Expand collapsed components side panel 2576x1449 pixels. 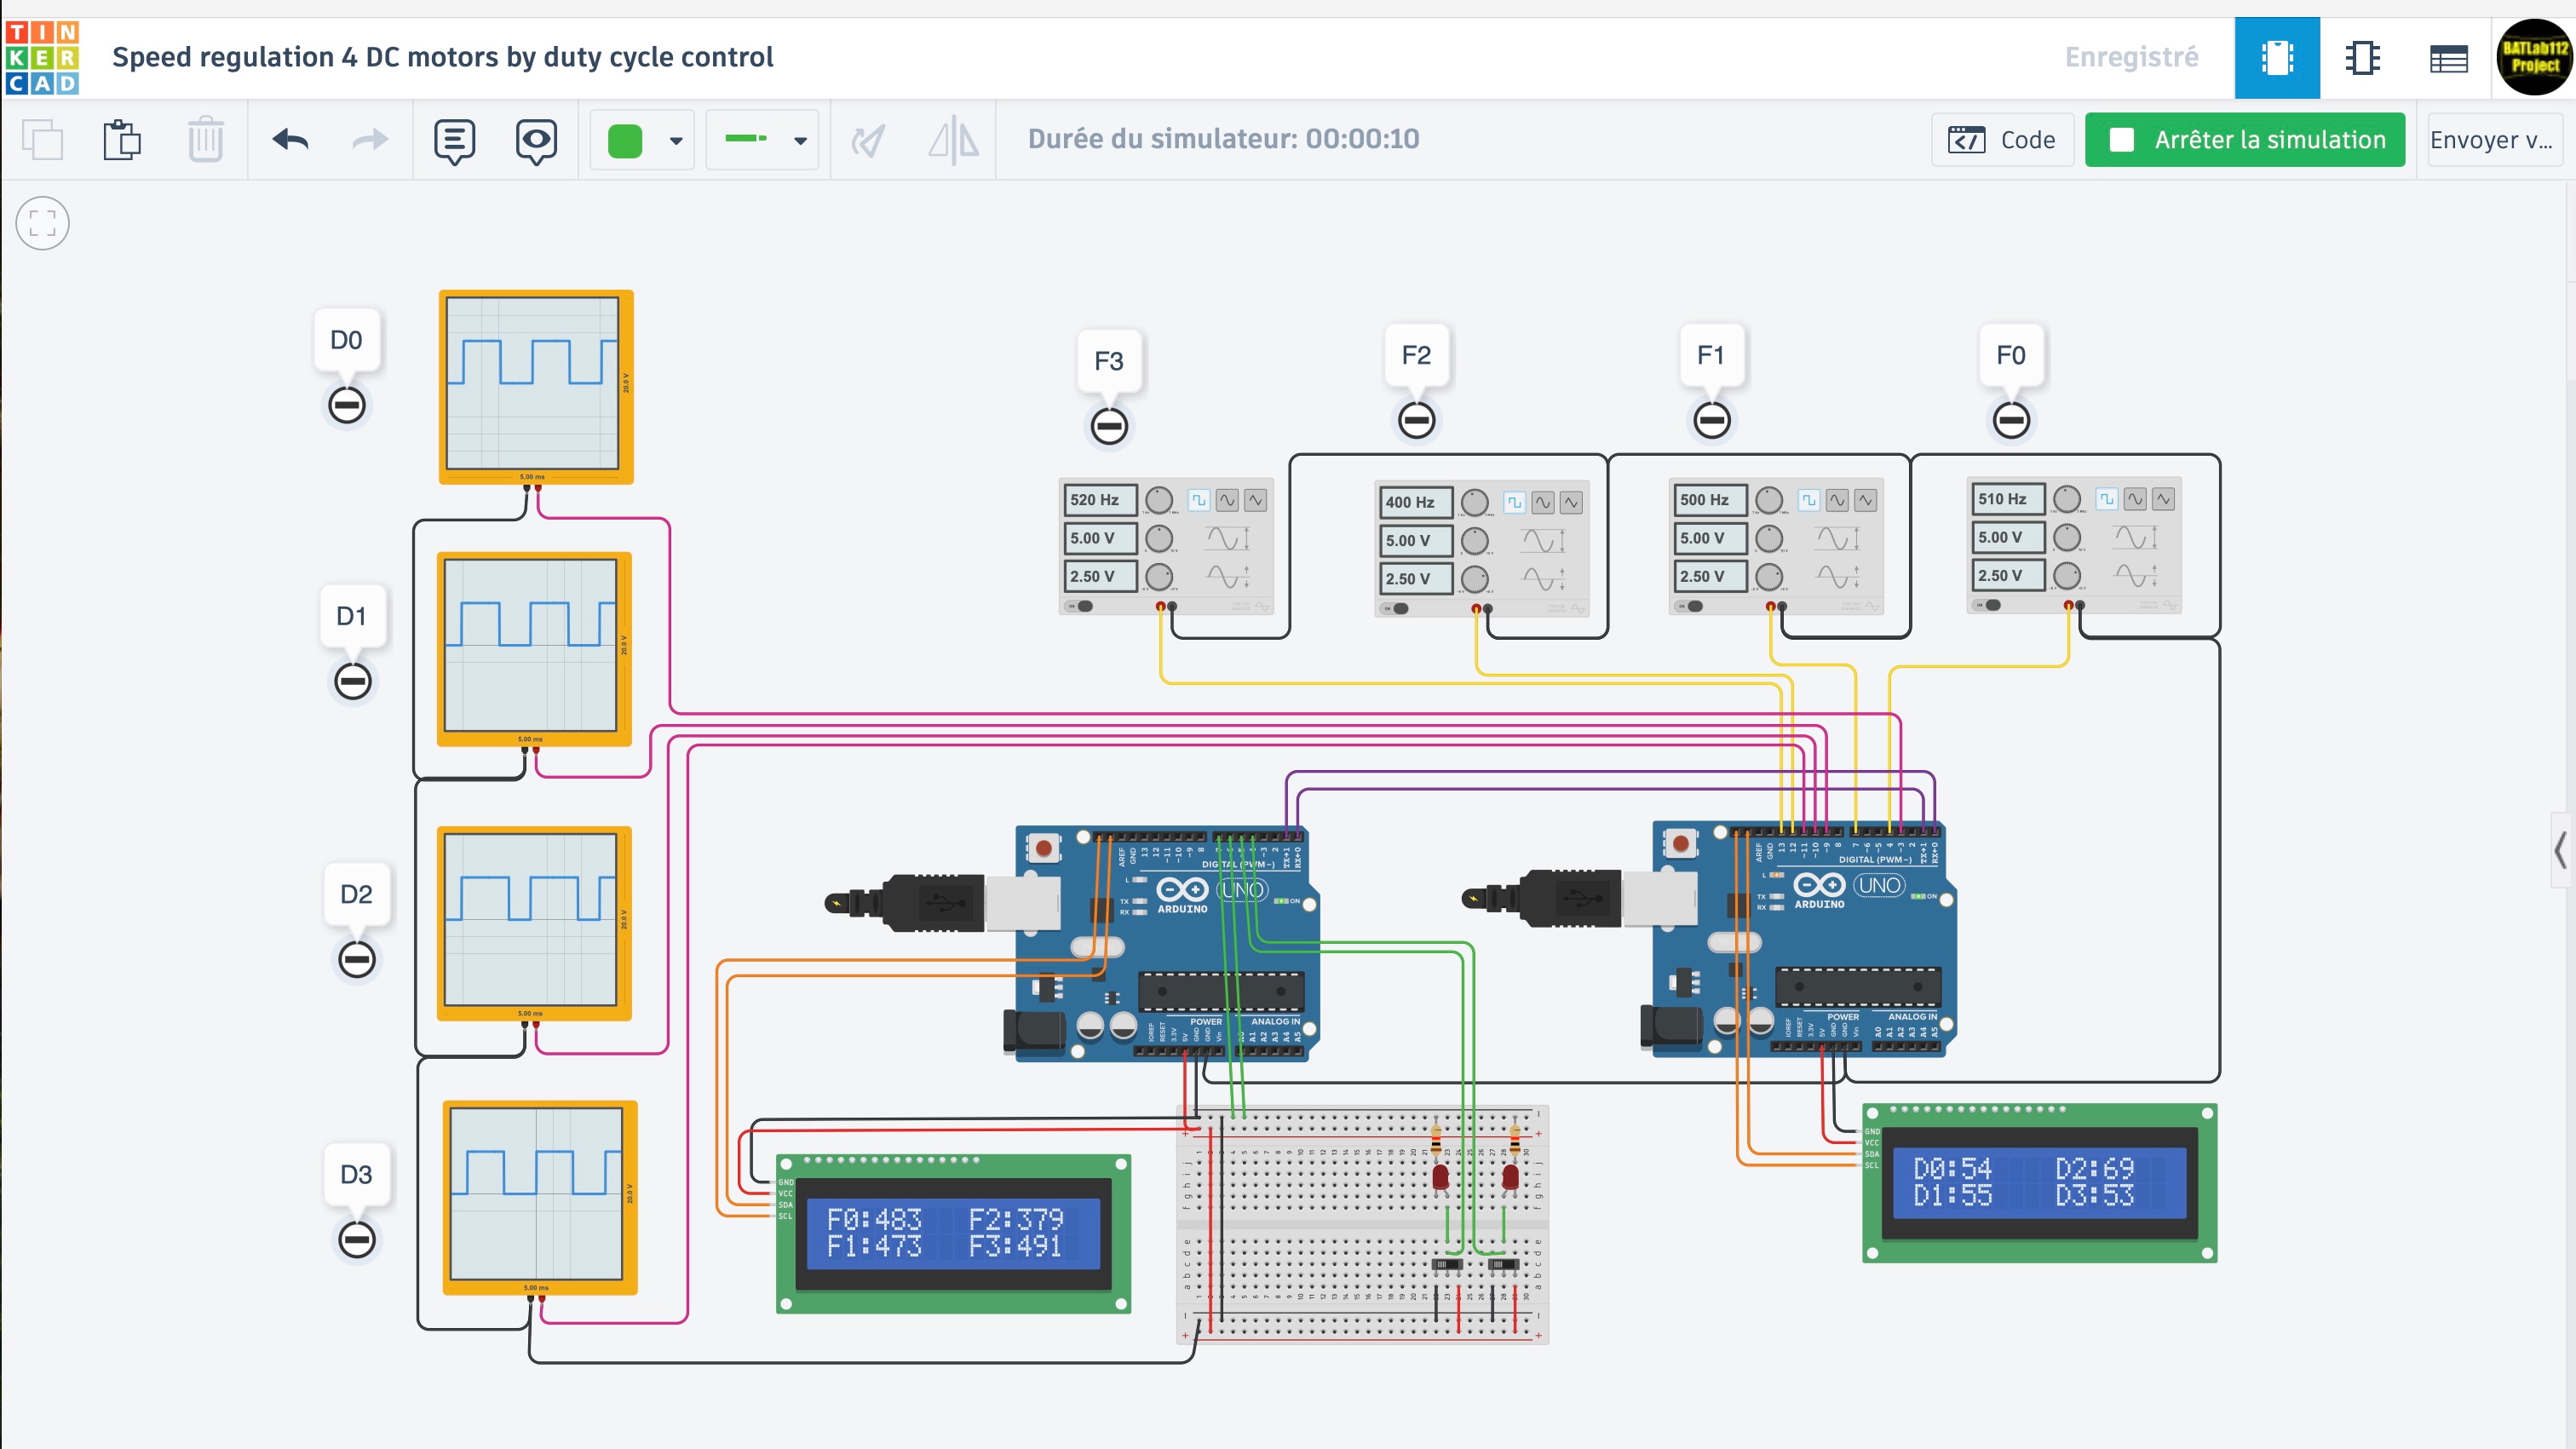pos(2560,851)
